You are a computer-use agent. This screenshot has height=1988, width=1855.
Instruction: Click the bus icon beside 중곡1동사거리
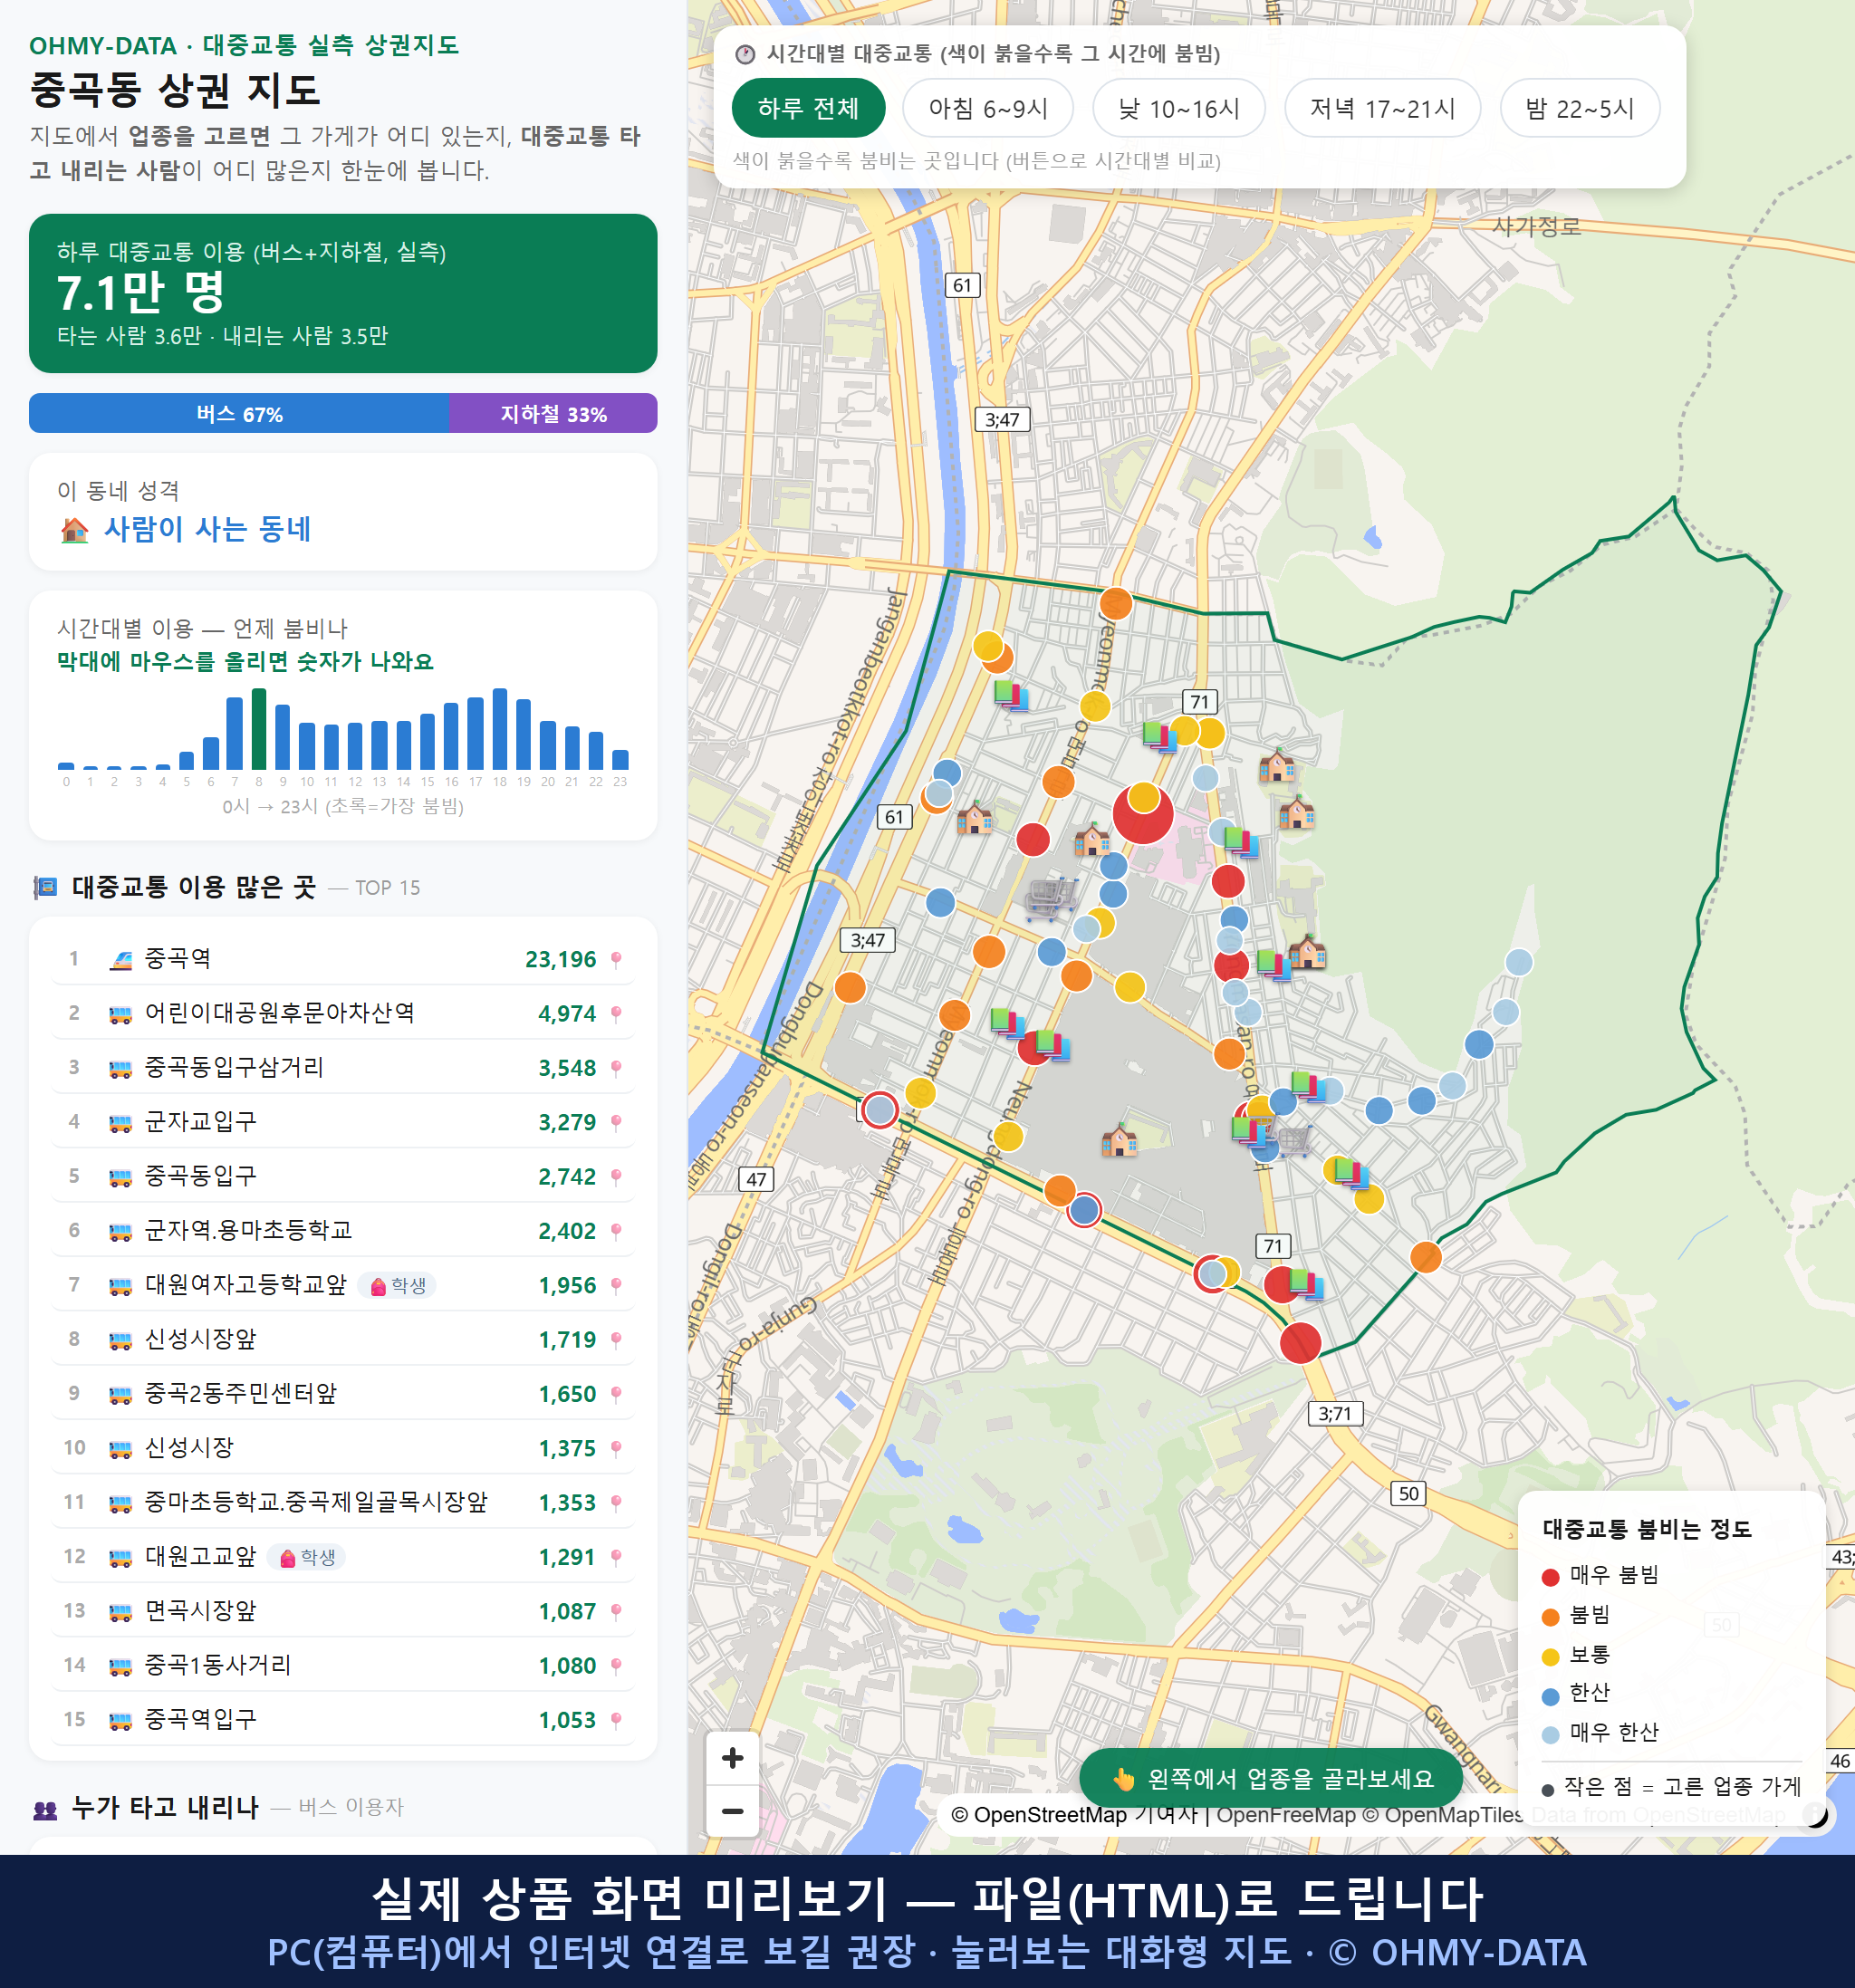point(120,1666)
